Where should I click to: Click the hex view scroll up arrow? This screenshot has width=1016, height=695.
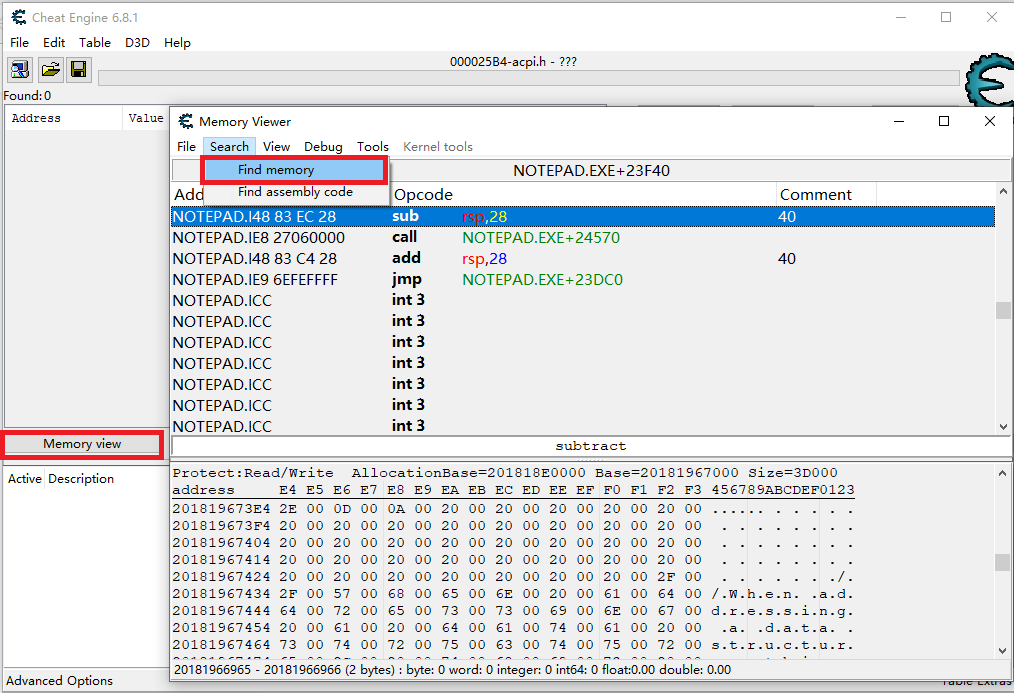[1003, 473]
